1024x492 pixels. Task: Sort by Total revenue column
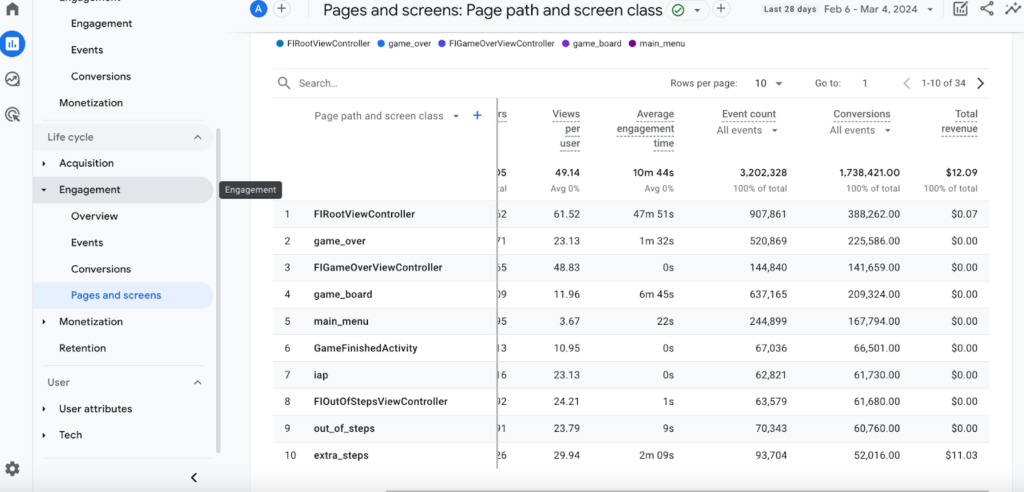(959, 122)
